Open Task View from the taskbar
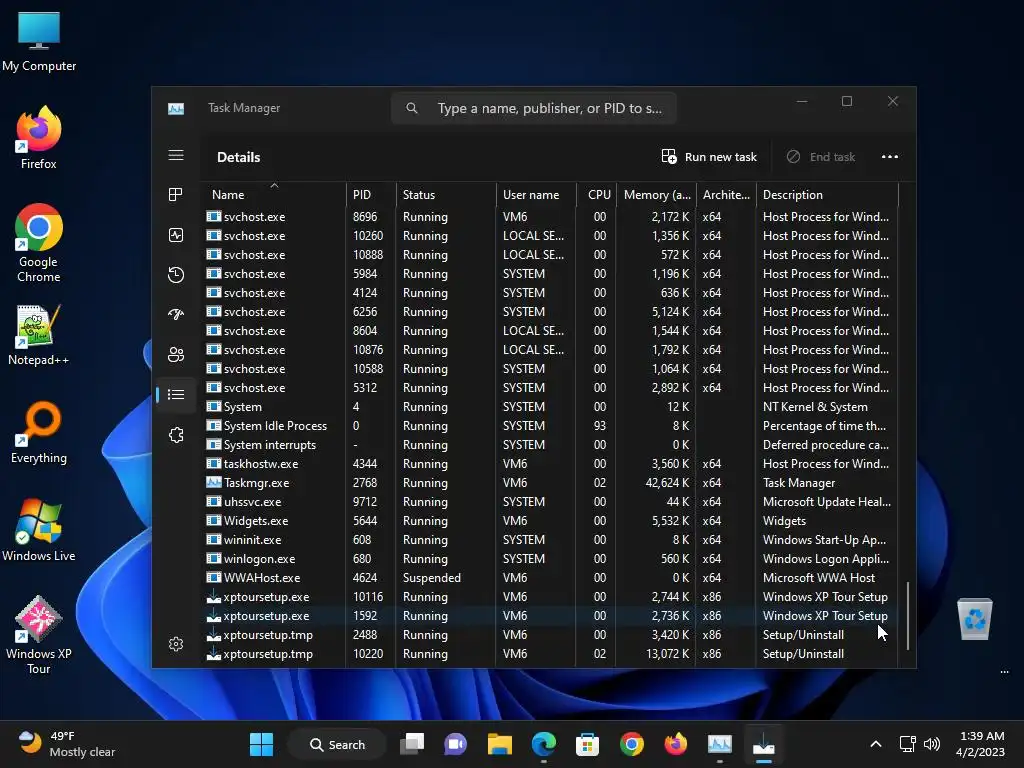Viewport: 1024px width, 768px height. (412, 744)
